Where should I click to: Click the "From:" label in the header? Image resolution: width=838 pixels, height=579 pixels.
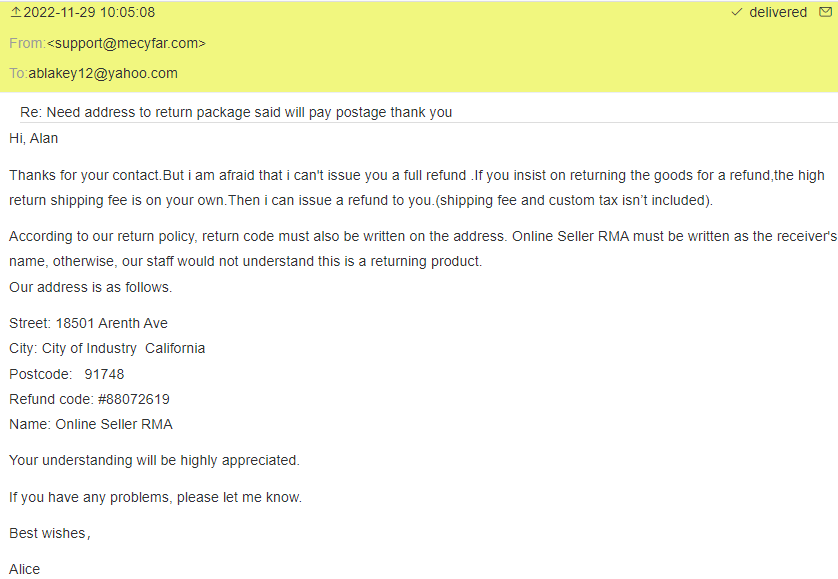[x=27, y=43]
